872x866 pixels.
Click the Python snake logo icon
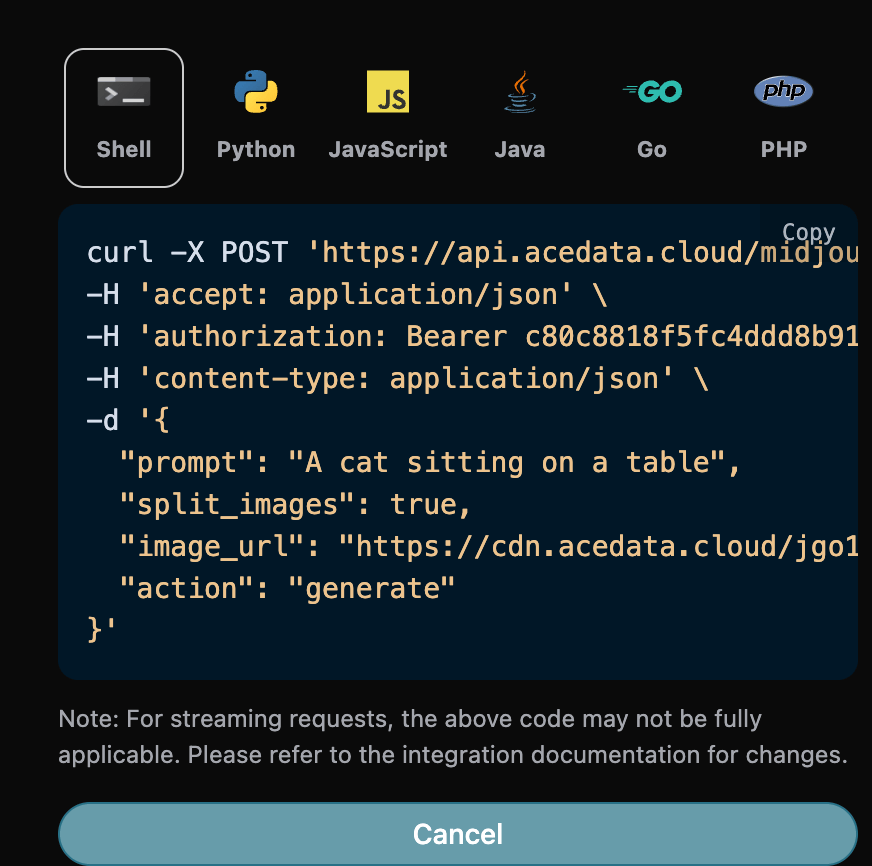(256, 92)
